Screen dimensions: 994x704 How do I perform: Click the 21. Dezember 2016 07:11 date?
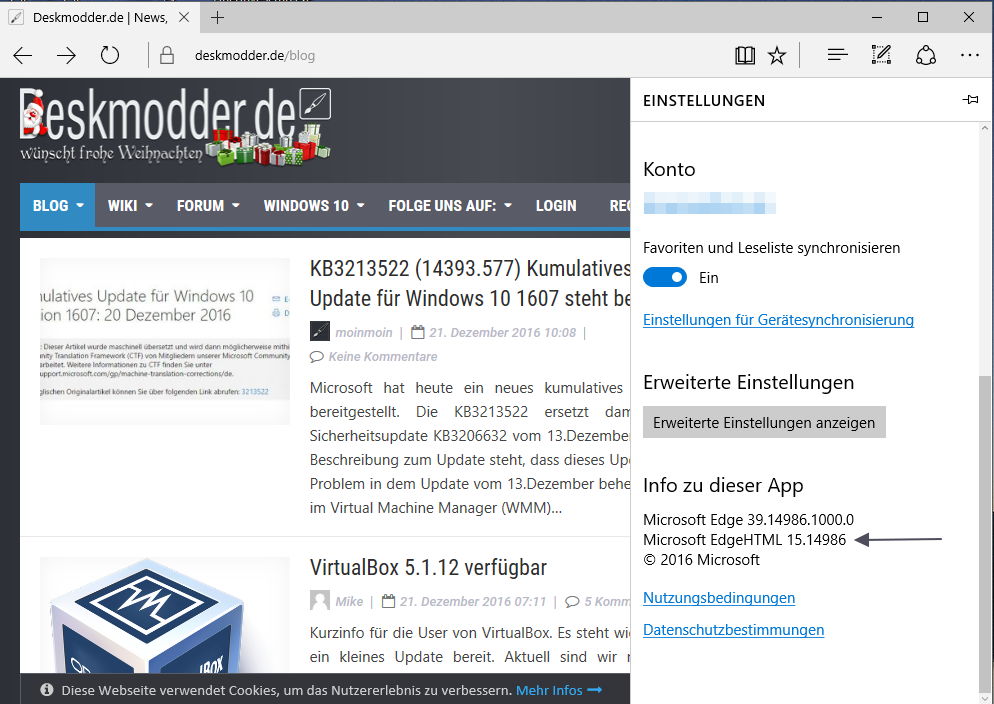[x=473, y=601]
